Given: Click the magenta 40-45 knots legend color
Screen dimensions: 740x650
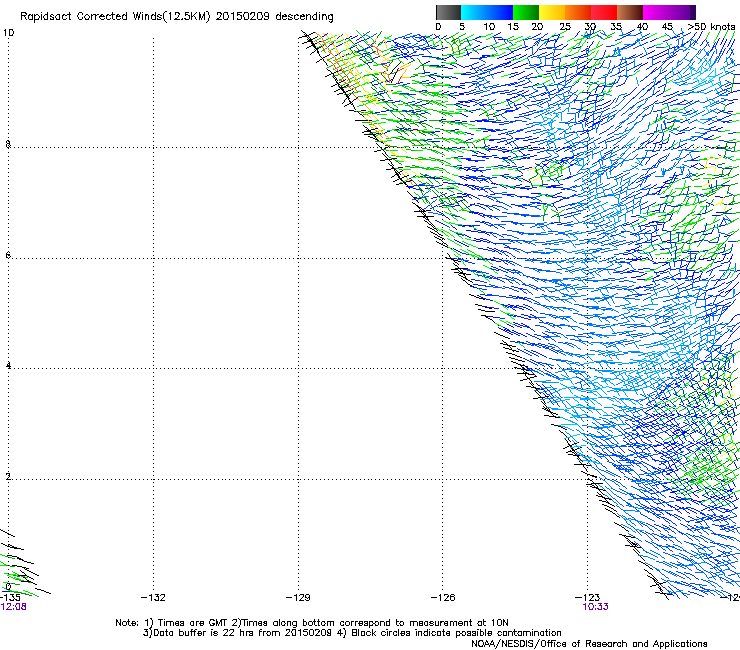Looking at the screenshot, I should click(656, 12).
